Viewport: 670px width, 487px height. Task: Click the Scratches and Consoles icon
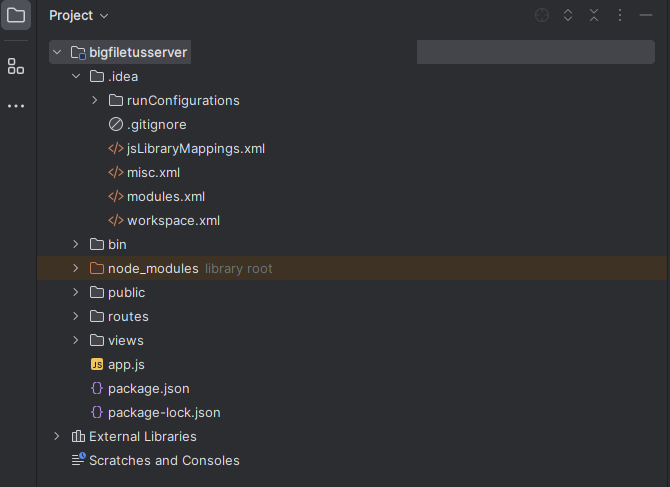(79, 459)
